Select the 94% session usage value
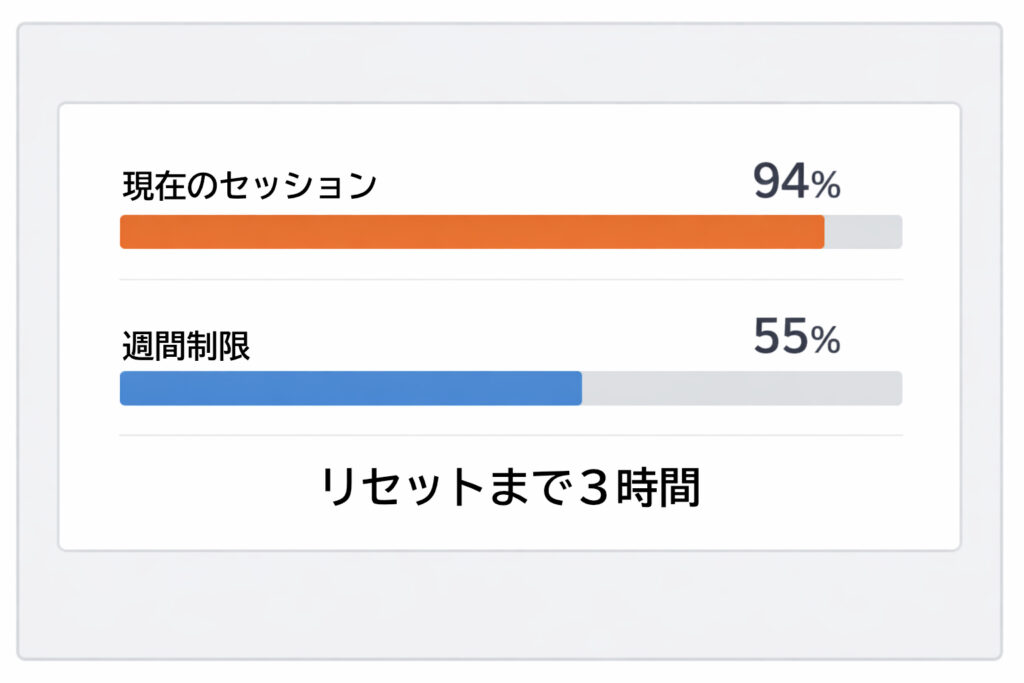This screenshot has height=683, width=1024. pos(795,182)
